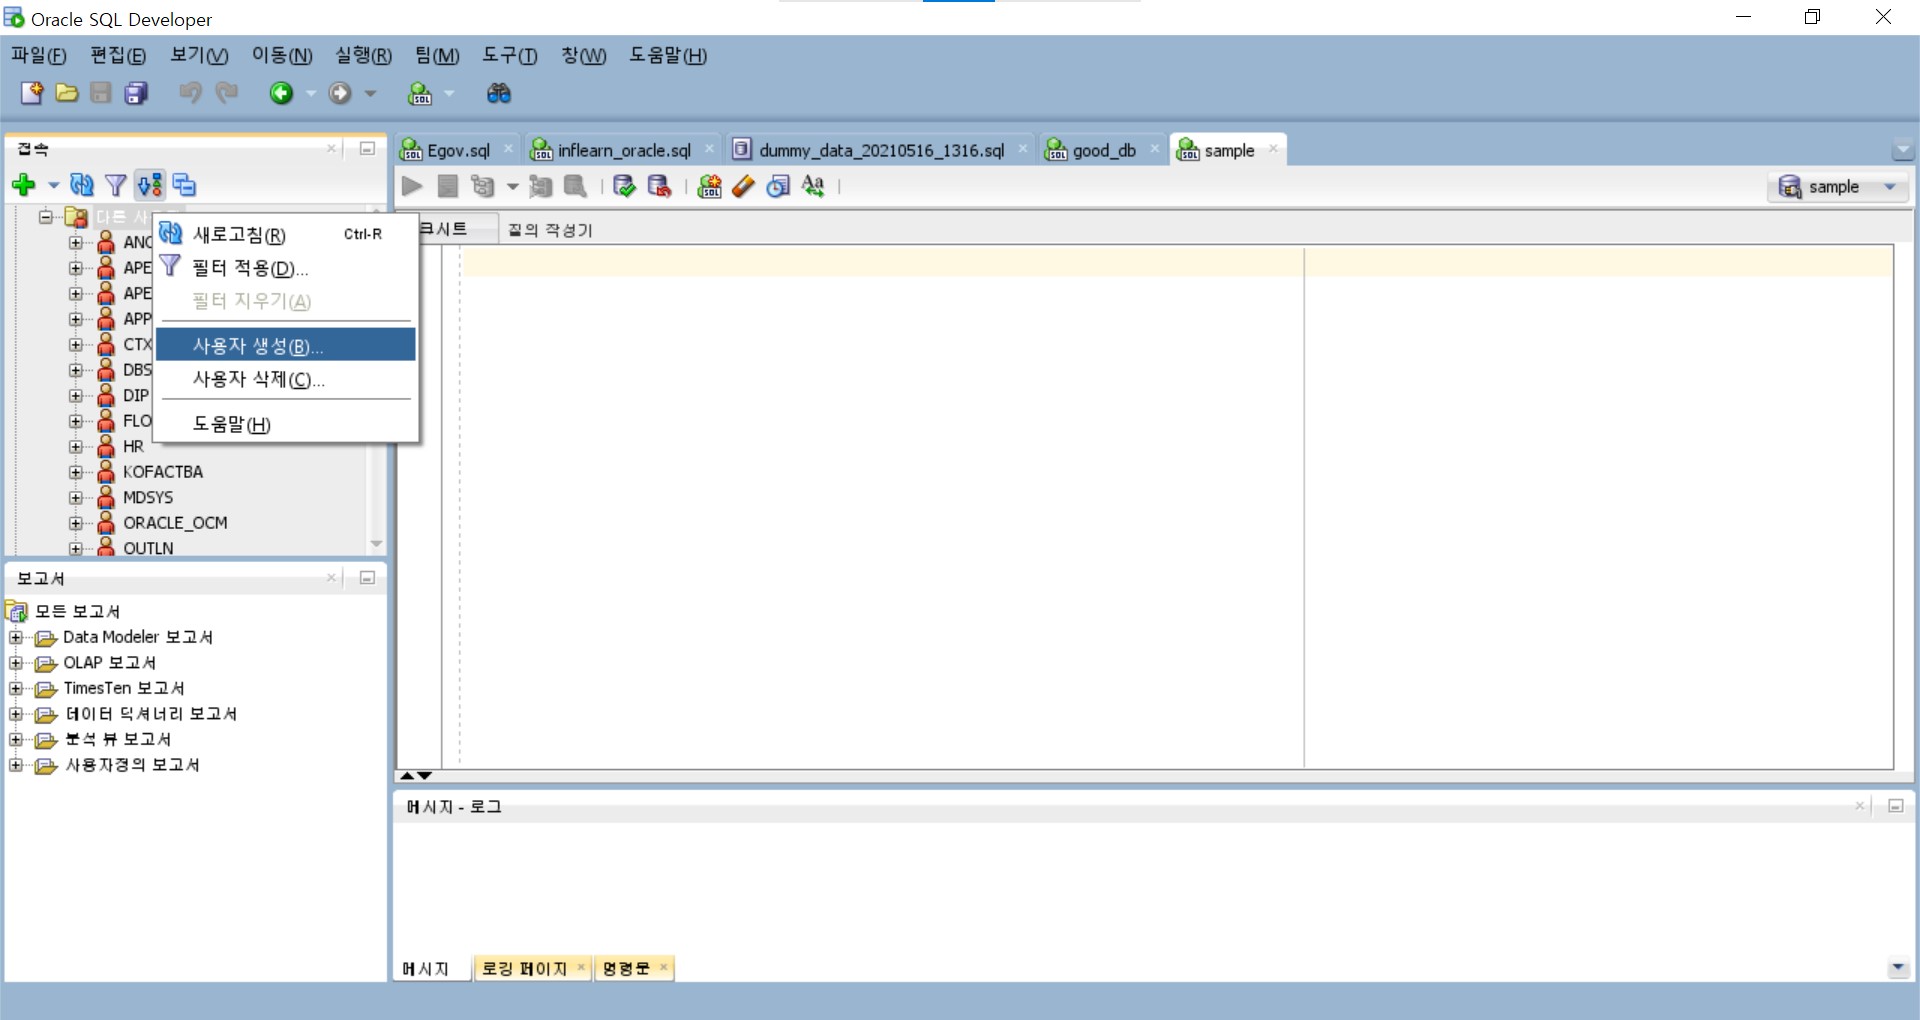Open the Back button history dropdown arrow
This screenshot has width=1920, height=1020.
click(310, 93)
